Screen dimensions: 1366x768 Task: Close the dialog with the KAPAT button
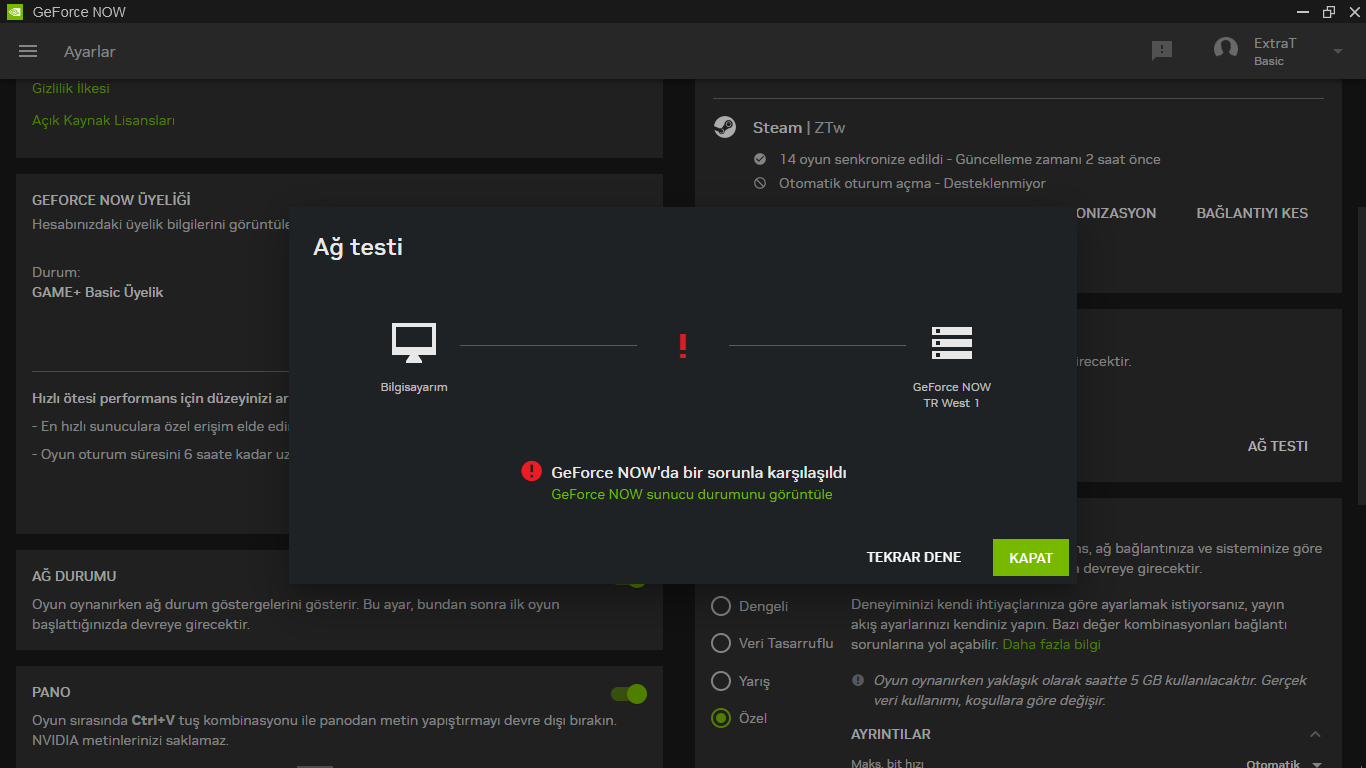click(1031, 558)
